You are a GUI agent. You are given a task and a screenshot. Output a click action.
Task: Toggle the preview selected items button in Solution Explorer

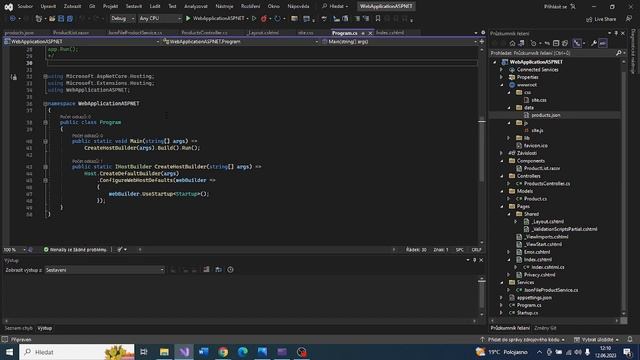[x=603, y=43]
